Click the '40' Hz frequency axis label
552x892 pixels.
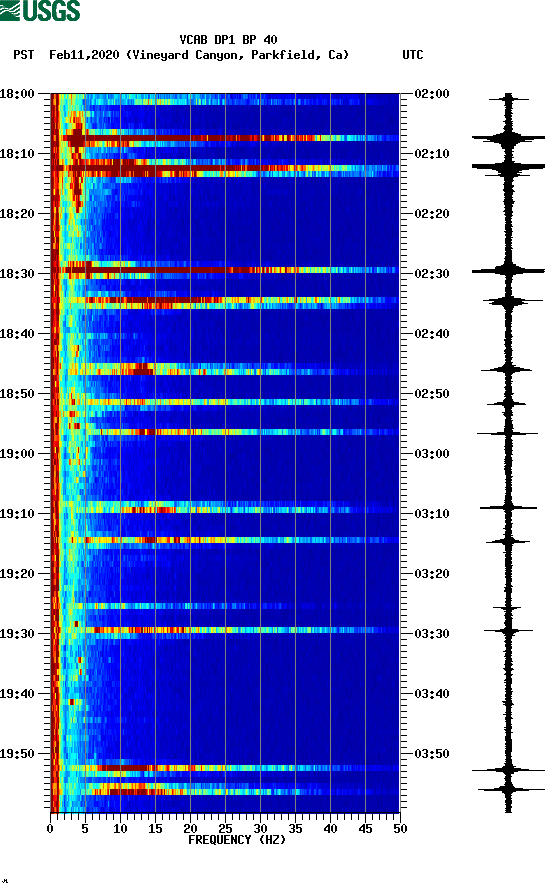(x=330, y=829)
